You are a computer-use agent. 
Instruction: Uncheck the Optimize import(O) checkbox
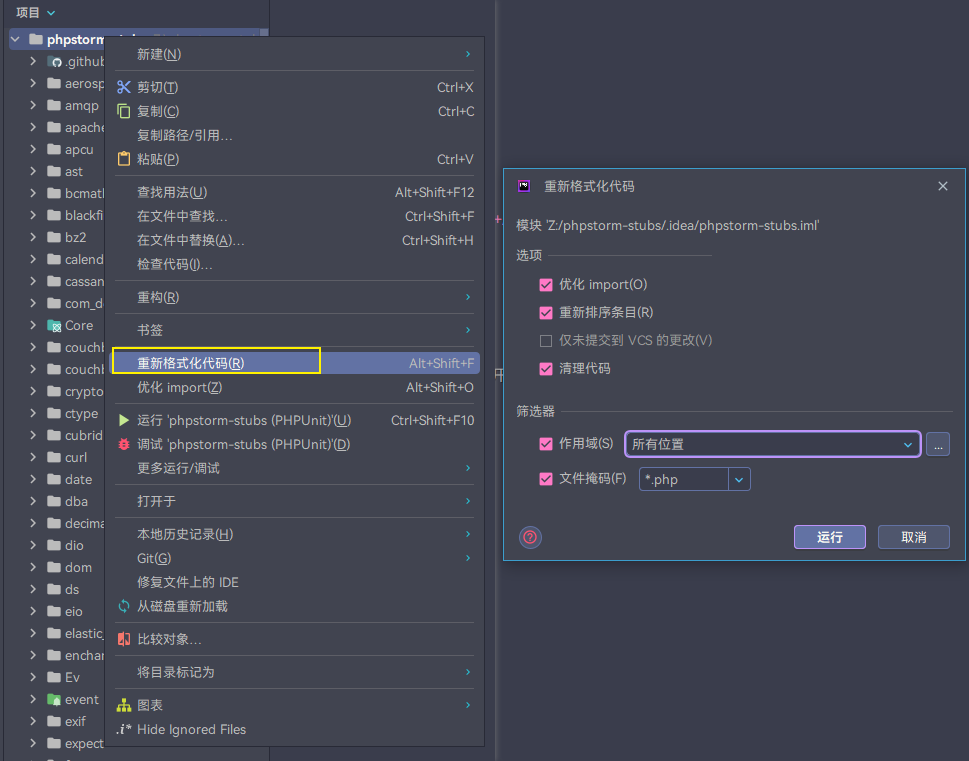click(546, 285)
